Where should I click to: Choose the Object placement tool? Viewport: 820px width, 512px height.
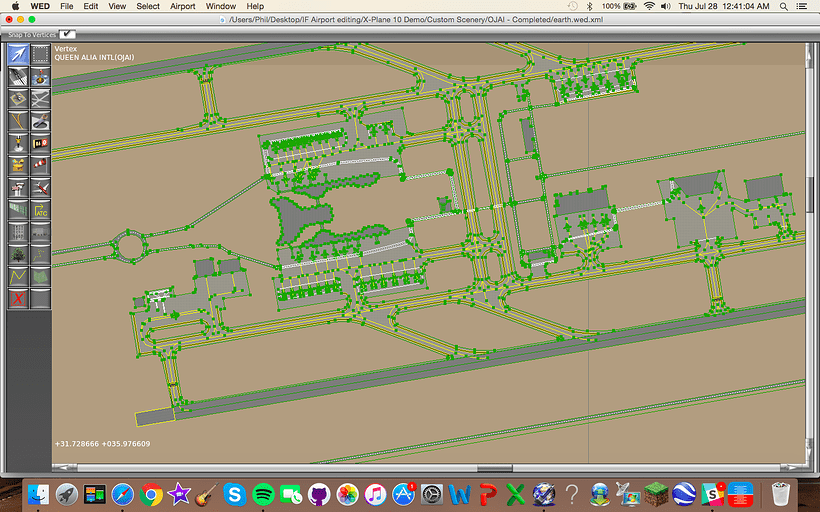[x=40, y=233]
